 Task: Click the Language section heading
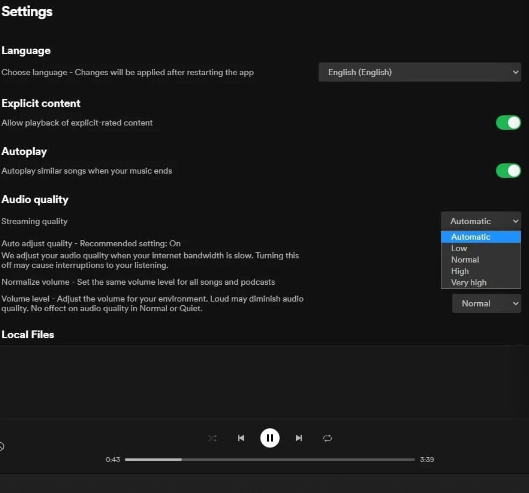[26, 51]
